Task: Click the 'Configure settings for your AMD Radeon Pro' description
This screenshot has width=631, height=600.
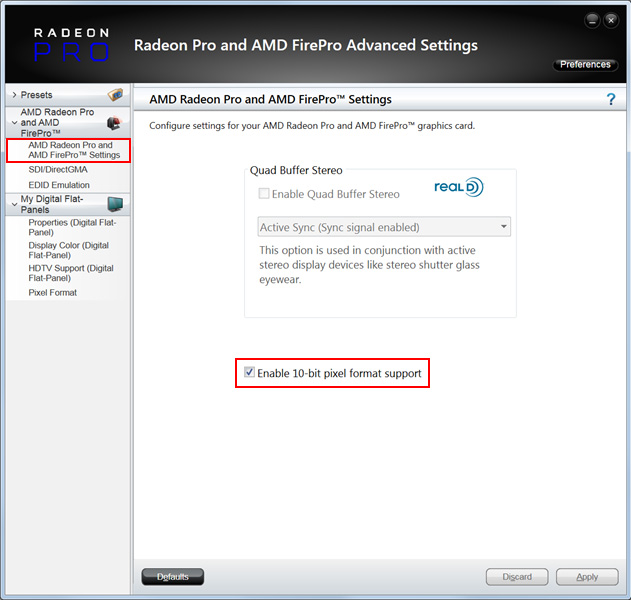Action: [x=312, y=126]
